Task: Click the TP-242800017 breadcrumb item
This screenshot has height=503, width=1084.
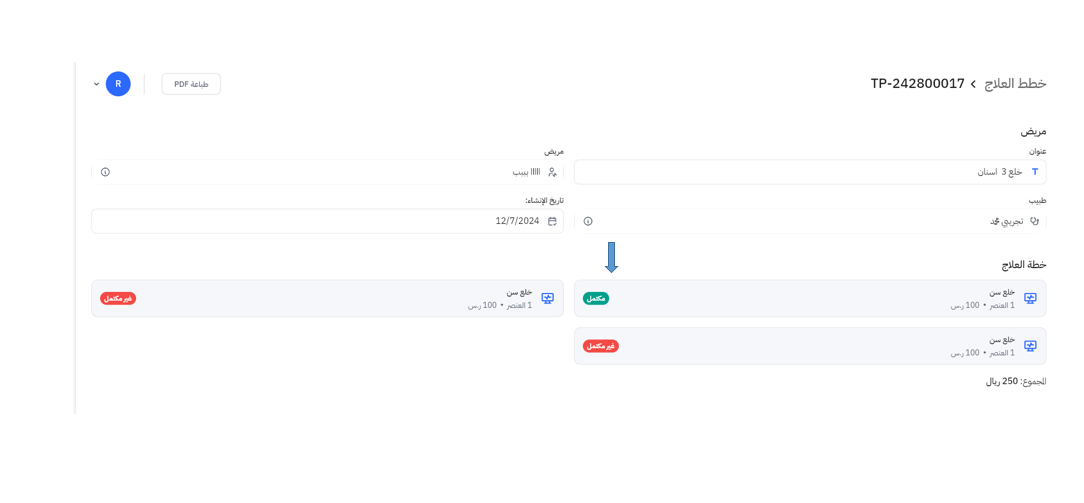Action: click(917, 84)
